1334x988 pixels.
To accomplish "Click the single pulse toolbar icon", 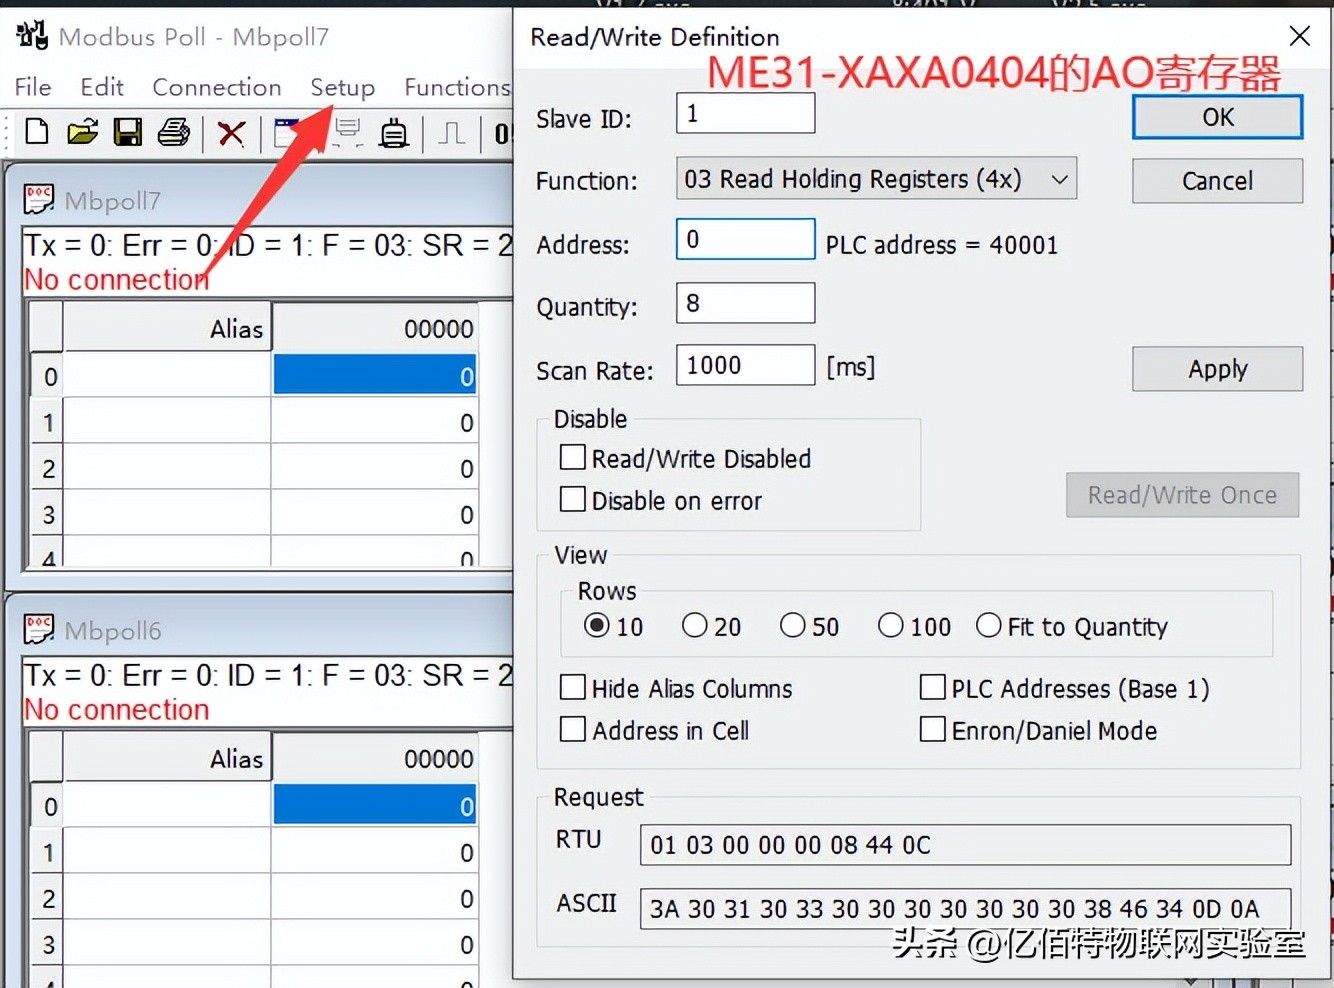I will pos(451,133).
